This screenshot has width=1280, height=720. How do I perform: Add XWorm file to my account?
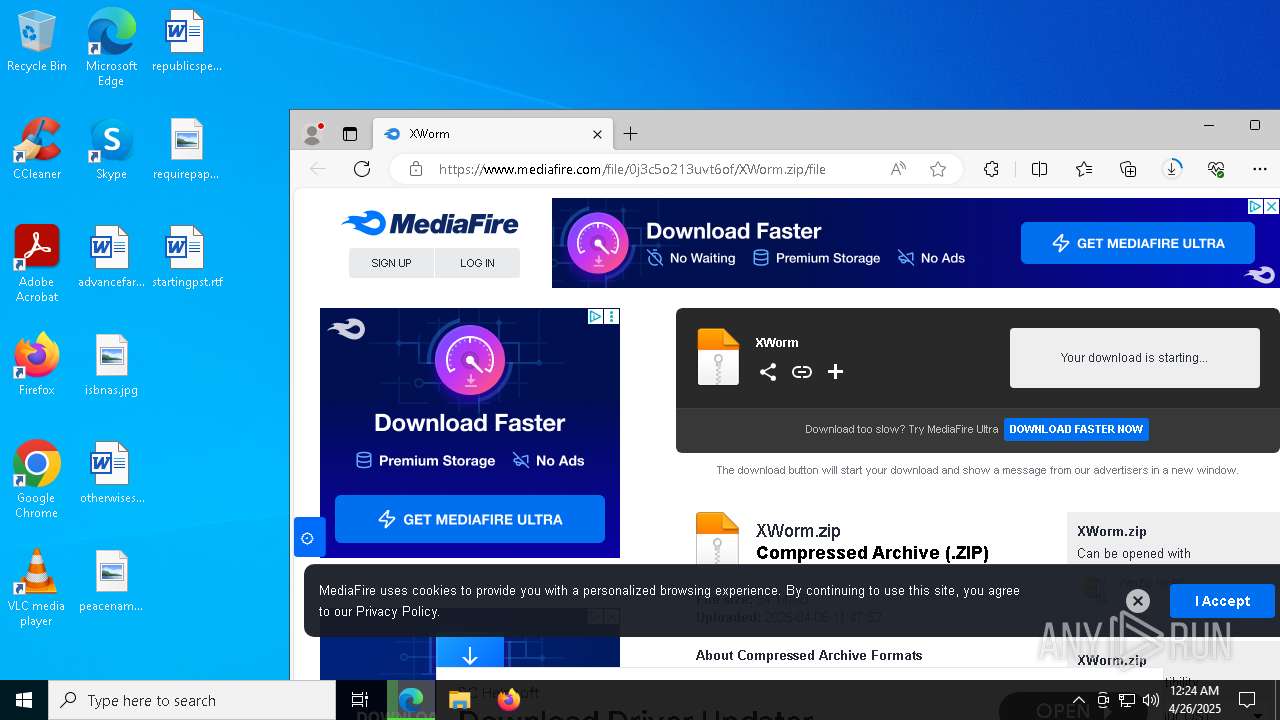pyautogui.click(x=835, y=372)
